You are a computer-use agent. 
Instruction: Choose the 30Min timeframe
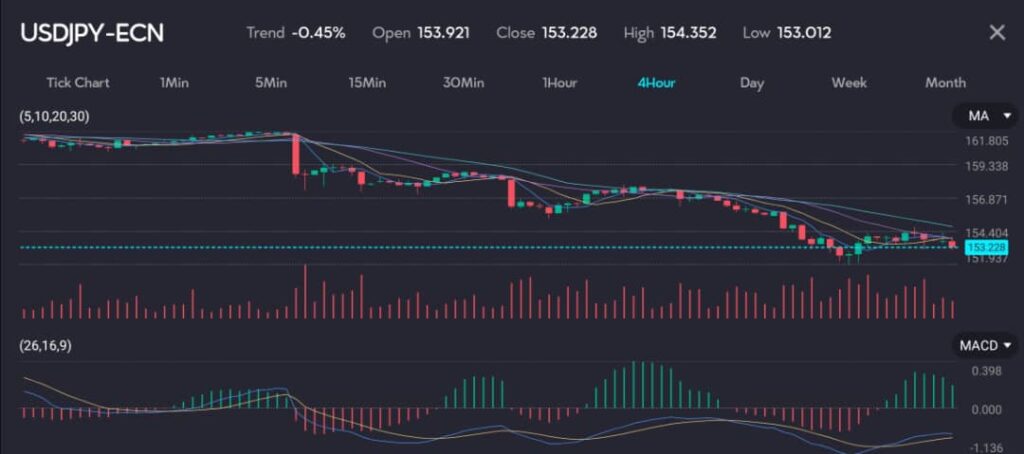(463, 82)
